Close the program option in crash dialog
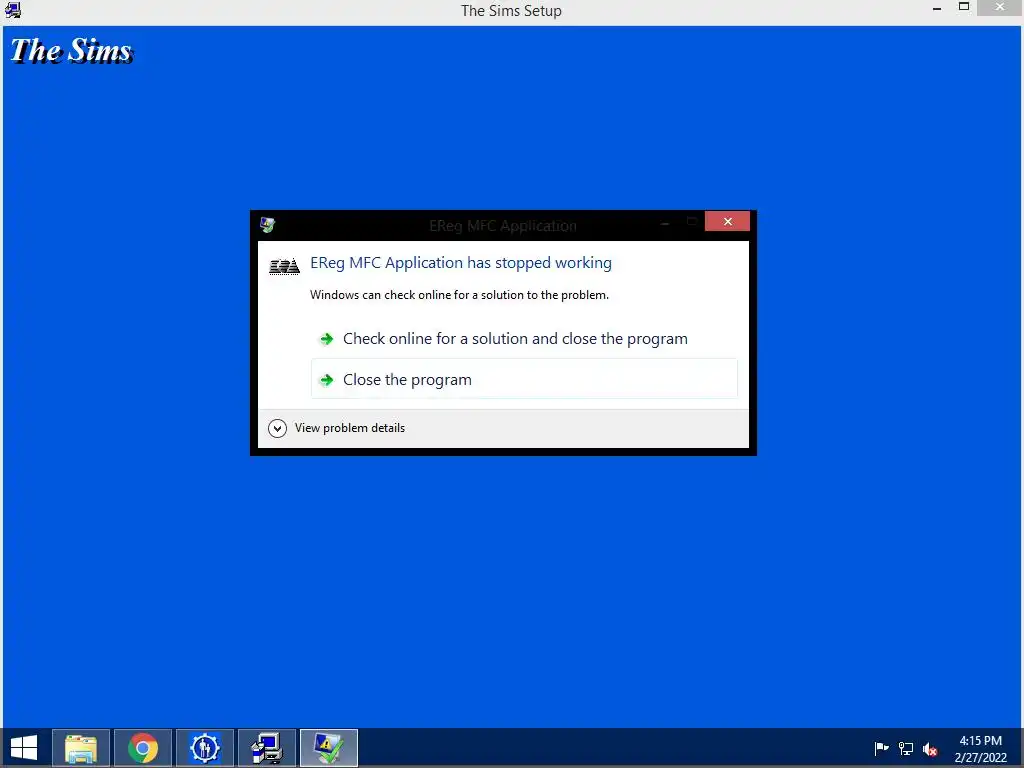1024x768 pixels. click(524, 379)
